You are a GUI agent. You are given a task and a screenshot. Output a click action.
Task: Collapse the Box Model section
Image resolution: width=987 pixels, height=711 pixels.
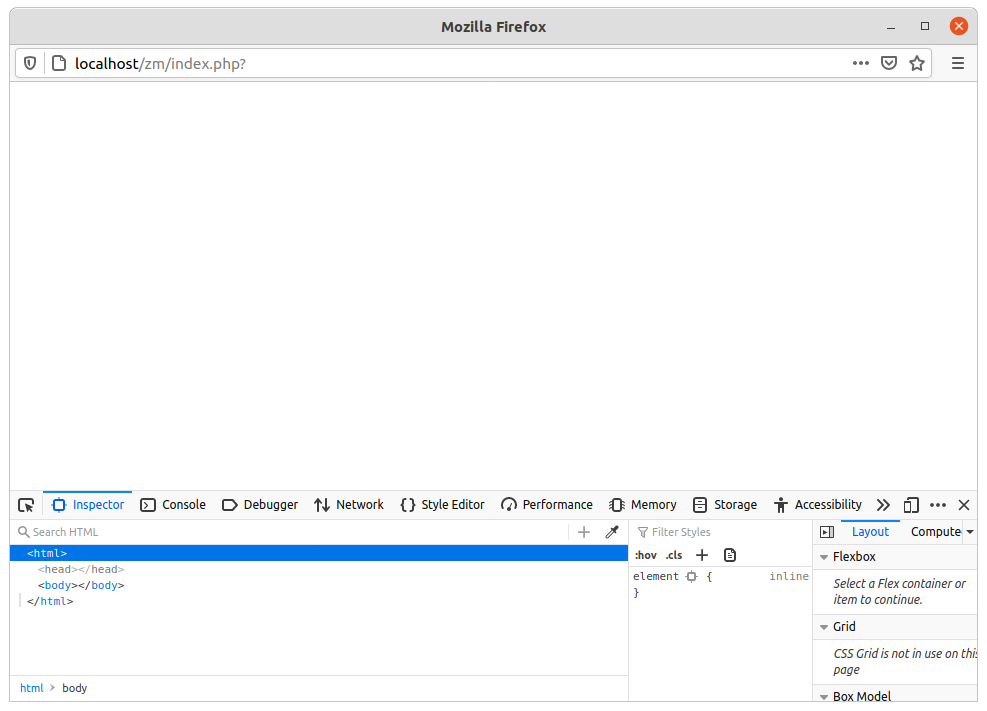pyautogui.click(x=823, y=697)
